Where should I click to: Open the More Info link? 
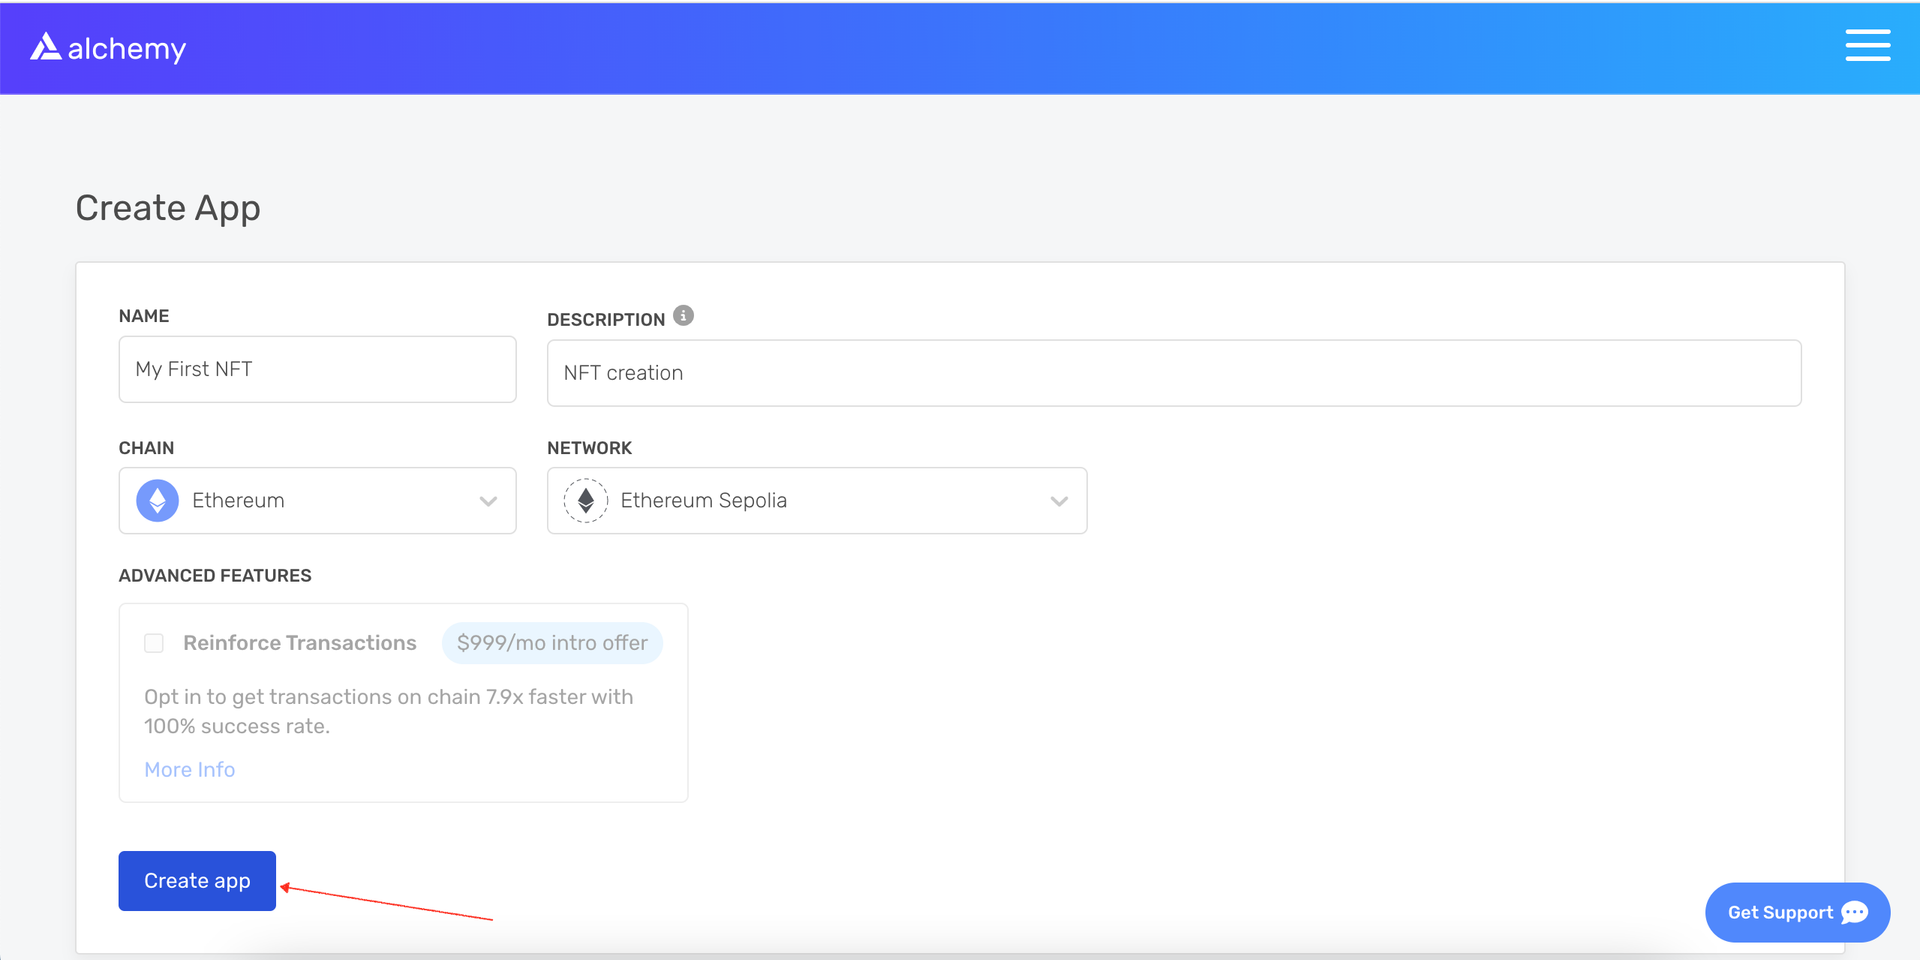(x=190, y=769)
